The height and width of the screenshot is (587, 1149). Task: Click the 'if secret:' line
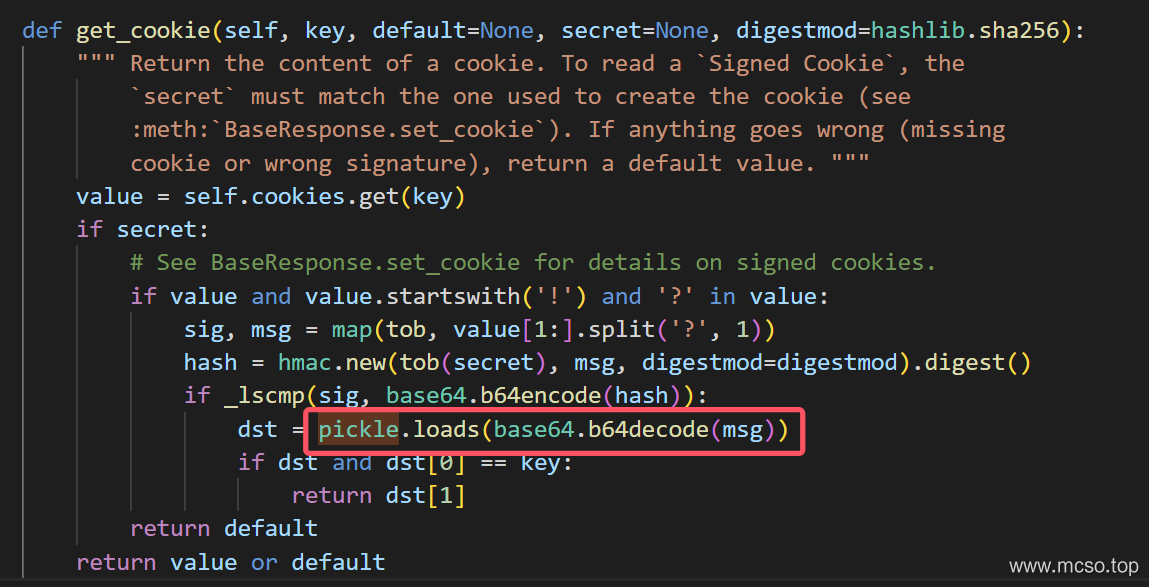(143, 230)
